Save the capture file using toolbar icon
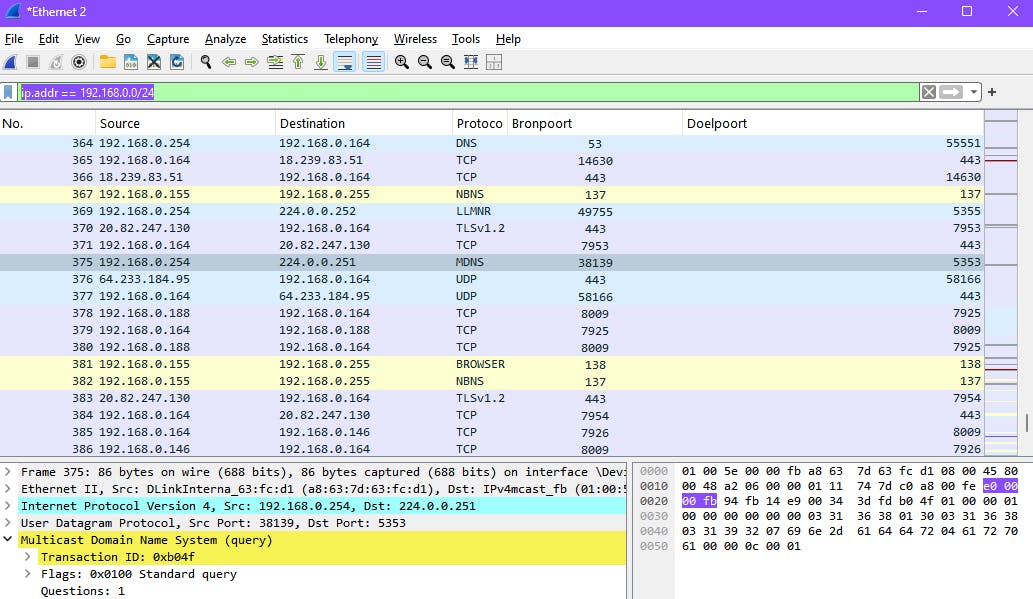Viewport: 1033px width, 599px height. point(130,62)
